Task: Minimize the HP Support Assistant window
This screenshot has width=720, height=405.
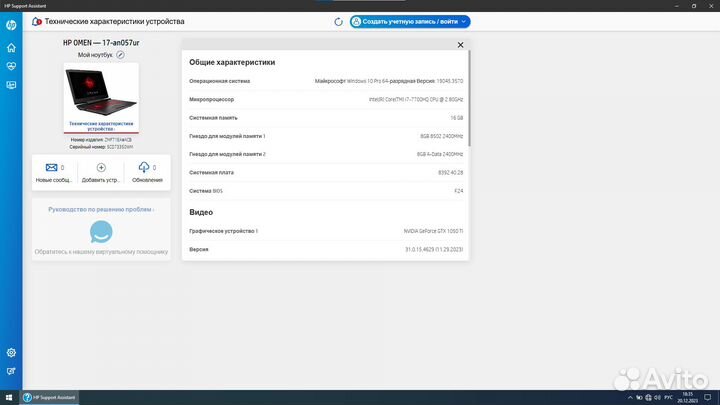Action: coord(677,6)
